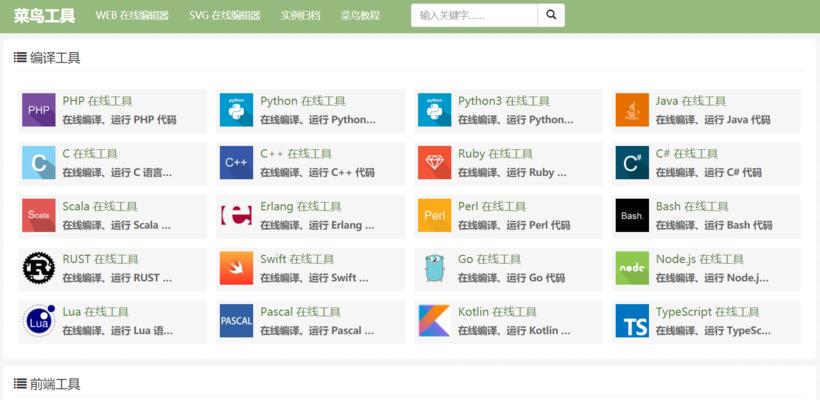
Task: Open the RUST 在线工具 title link
Action: (100, 259)
